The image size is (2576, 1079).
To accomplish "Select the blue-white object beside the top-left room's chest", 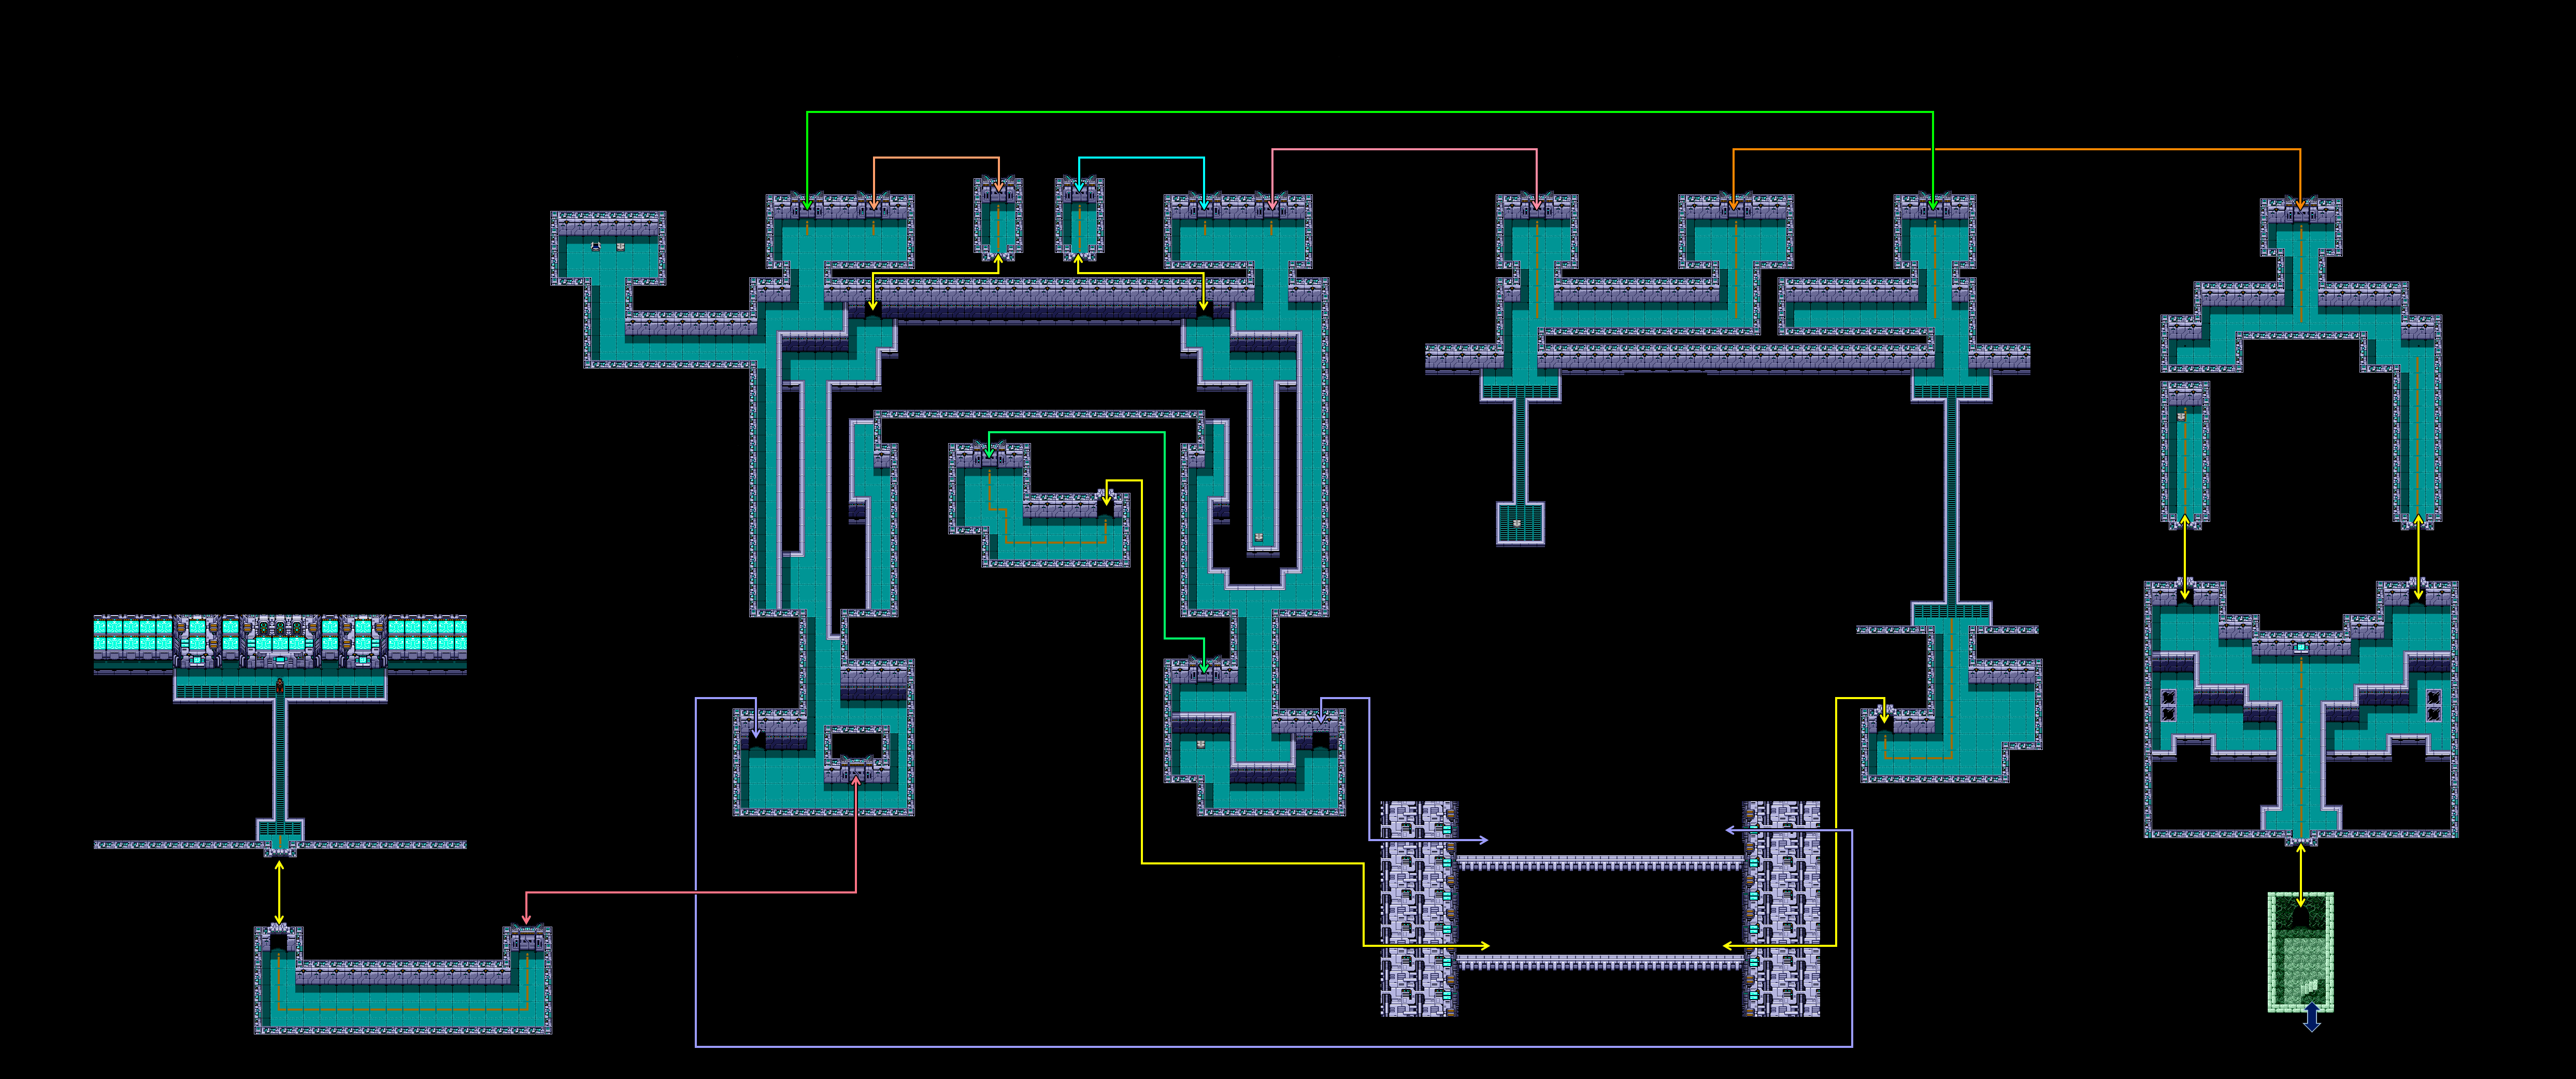I will click(x=596, y=247).
